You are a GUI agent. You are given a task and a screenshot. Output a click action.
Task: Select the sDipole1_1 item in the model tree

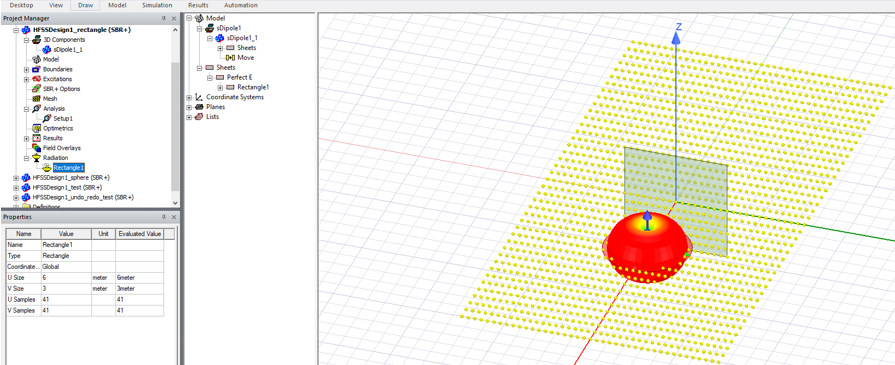pyautogui.click(x=242, y=38)
